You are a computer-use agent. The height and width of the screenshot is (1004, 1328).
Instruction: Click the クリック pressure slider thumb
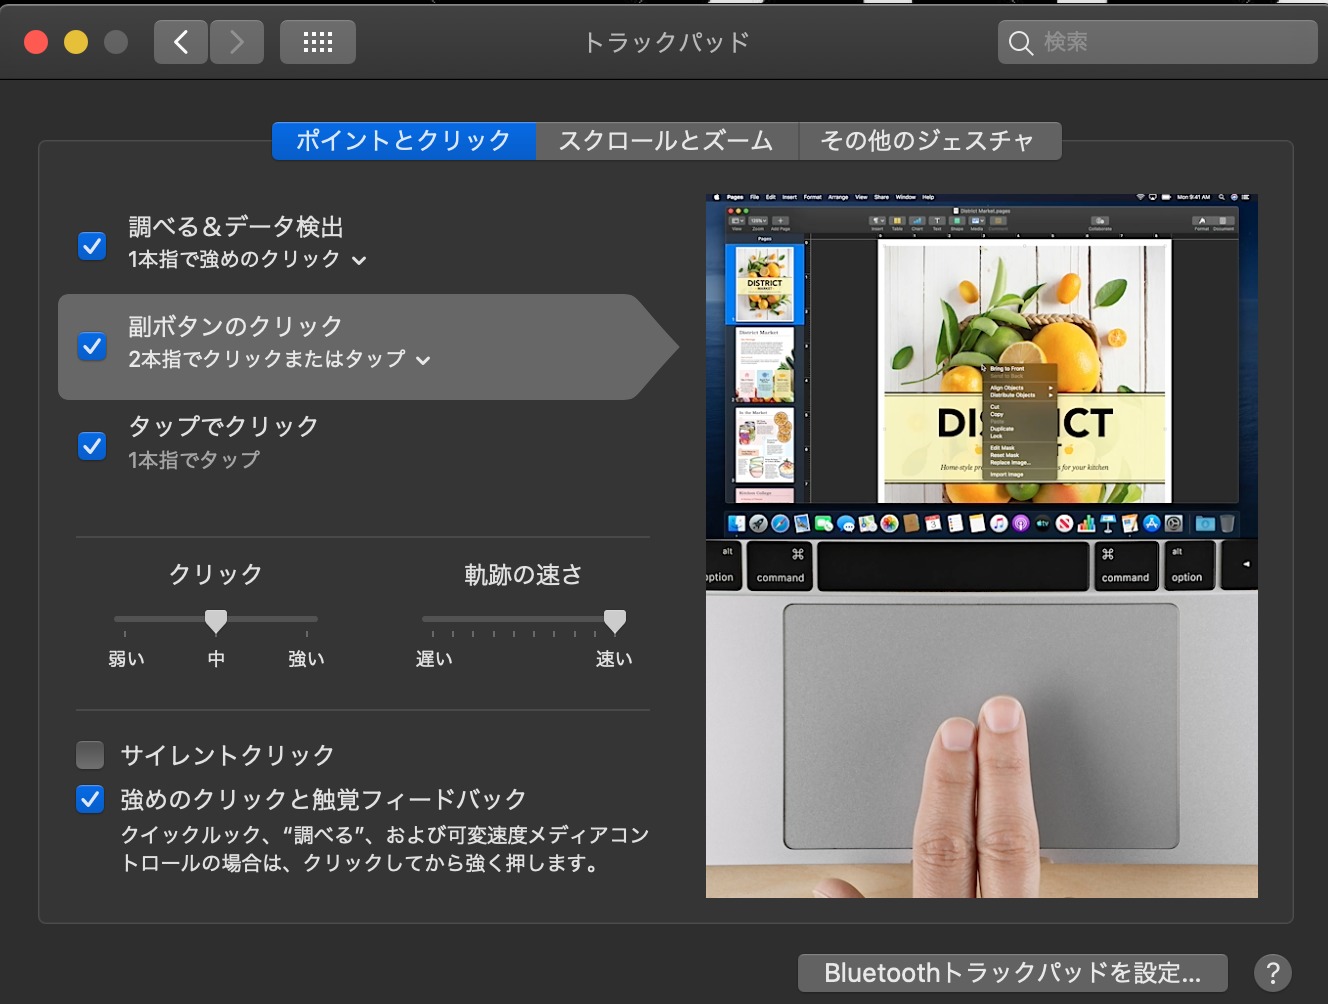[215, 621]
